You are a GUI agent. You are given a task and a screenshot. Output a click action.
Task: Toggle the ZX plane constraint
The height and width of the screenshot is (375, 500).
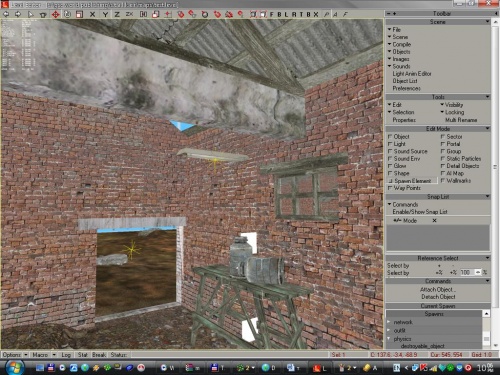click(x=129, y=14)
